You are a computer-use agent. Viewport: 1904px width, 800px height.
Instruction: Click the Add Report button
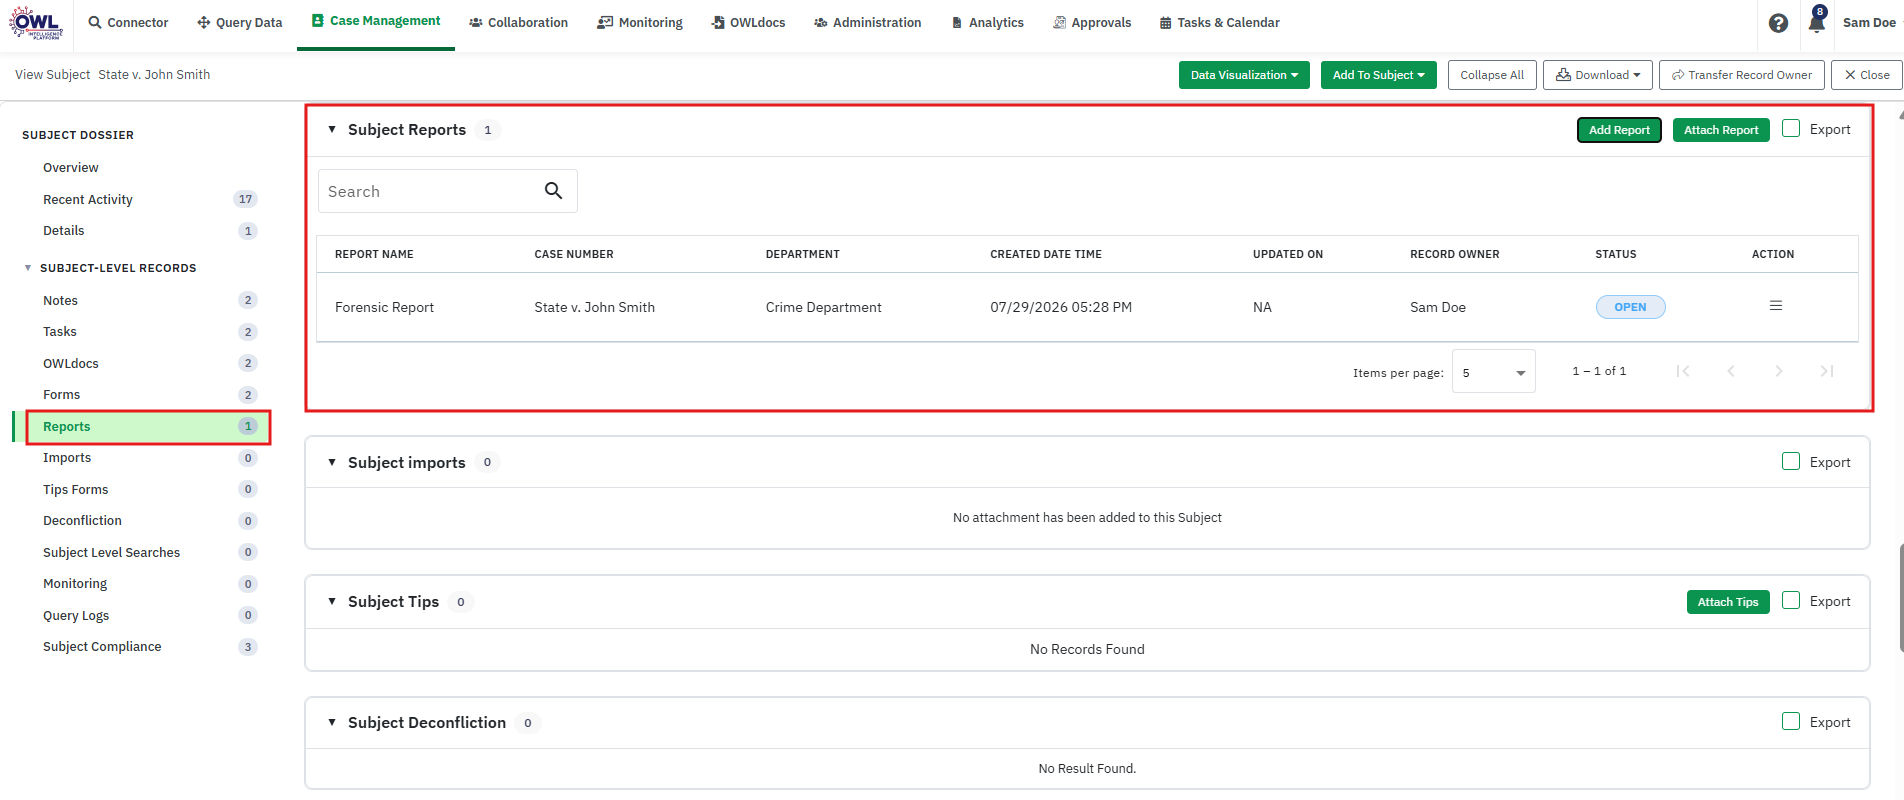[1619, 130]
